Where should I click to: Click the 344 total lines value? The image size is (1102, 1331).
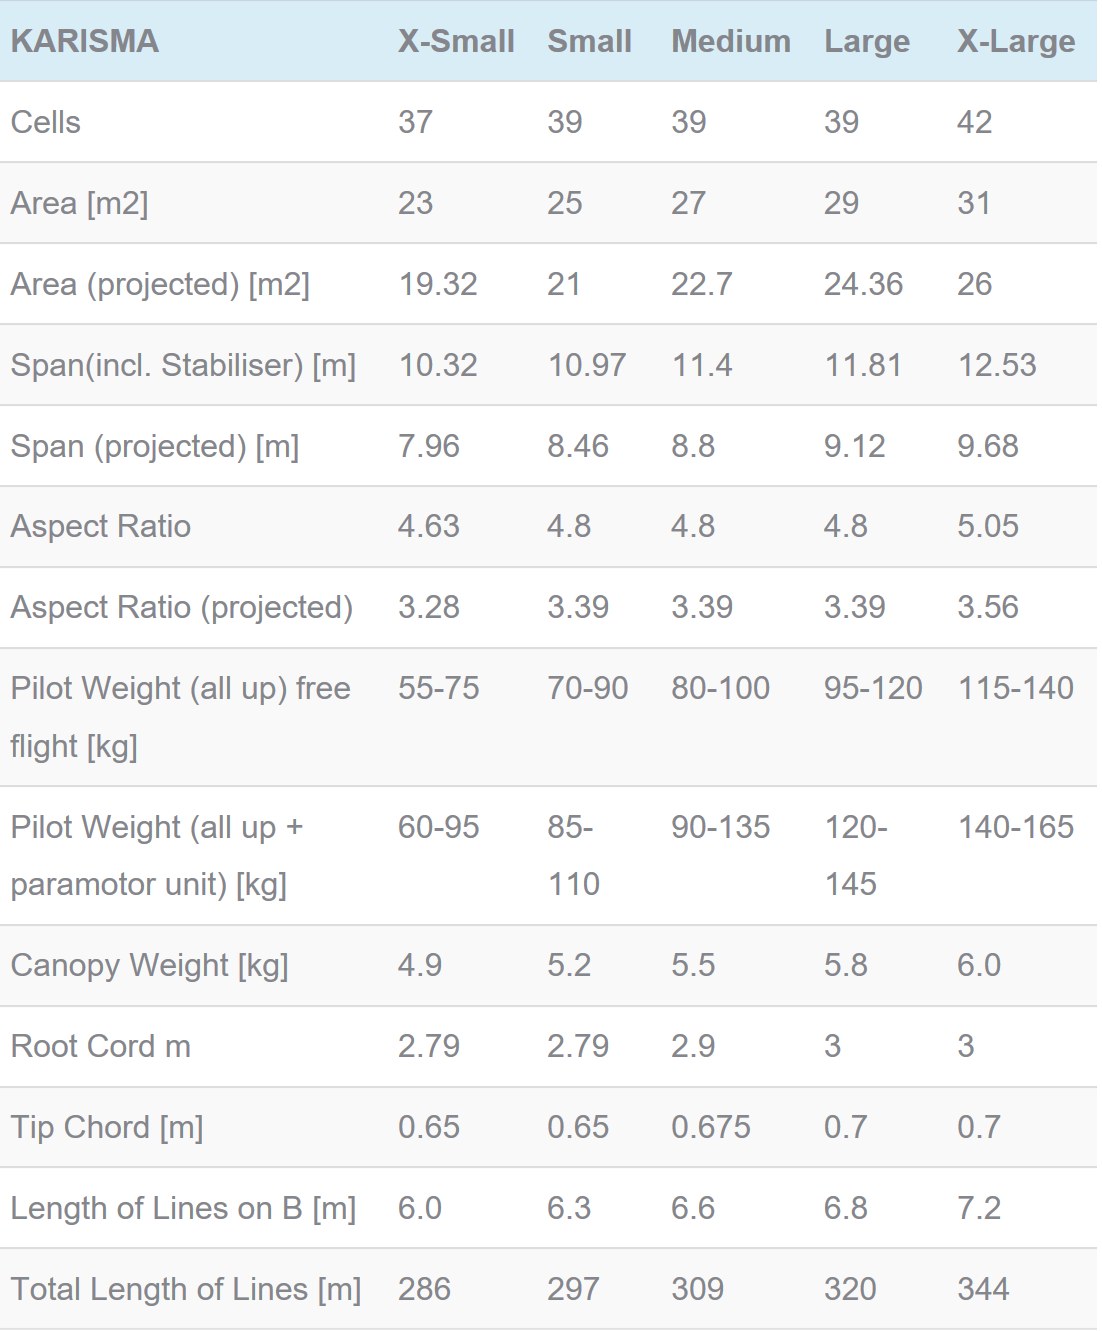coord(982,1289)
